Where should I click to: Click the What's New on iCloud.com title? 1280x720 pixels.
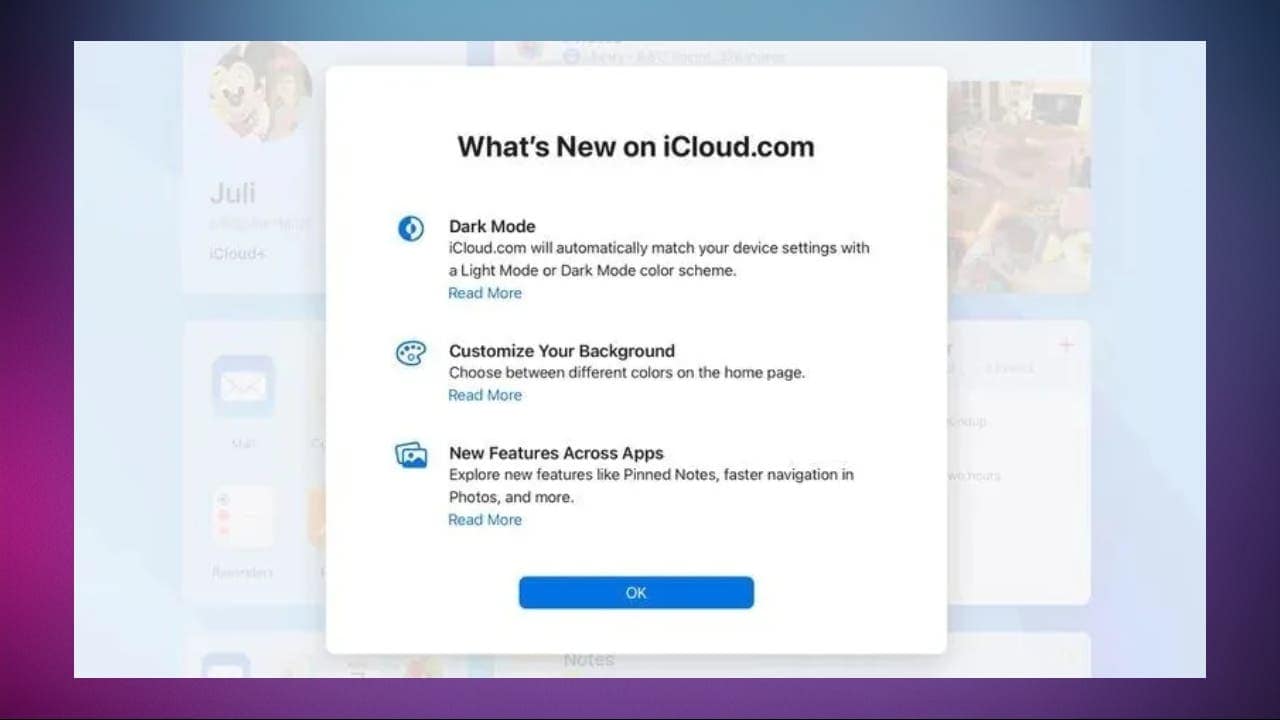tap(636, 147)
